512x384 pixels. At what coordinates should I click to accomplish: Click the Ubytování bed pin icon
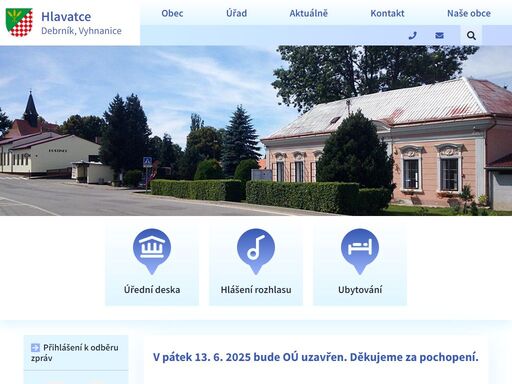(x=360, y=251)
